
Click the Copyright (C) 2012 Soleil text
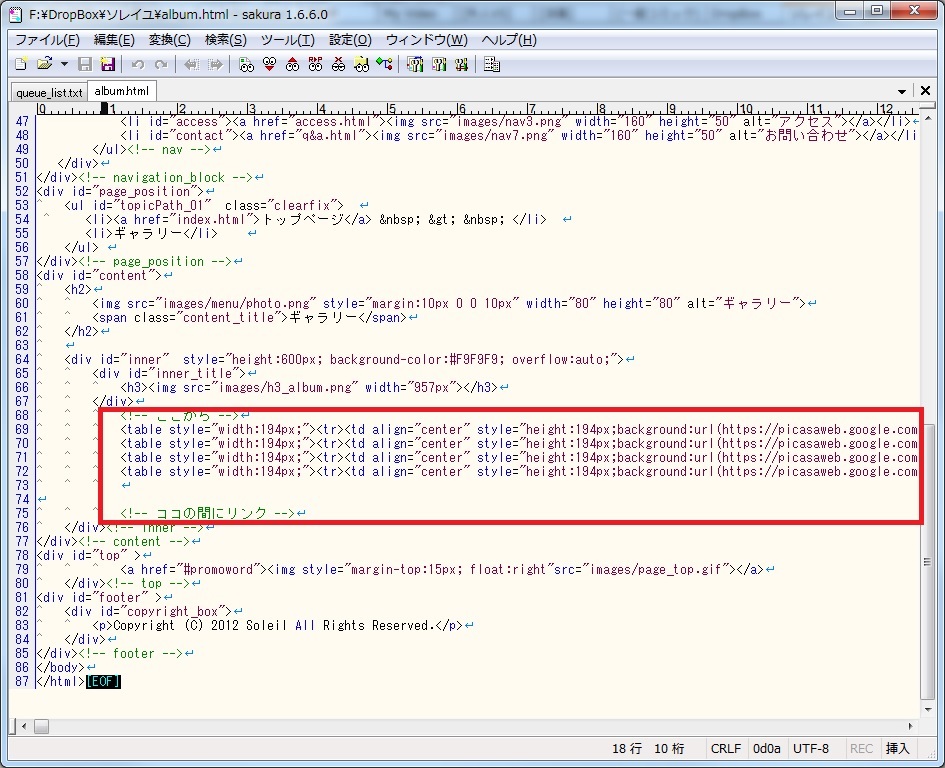[x=199, y=625]
